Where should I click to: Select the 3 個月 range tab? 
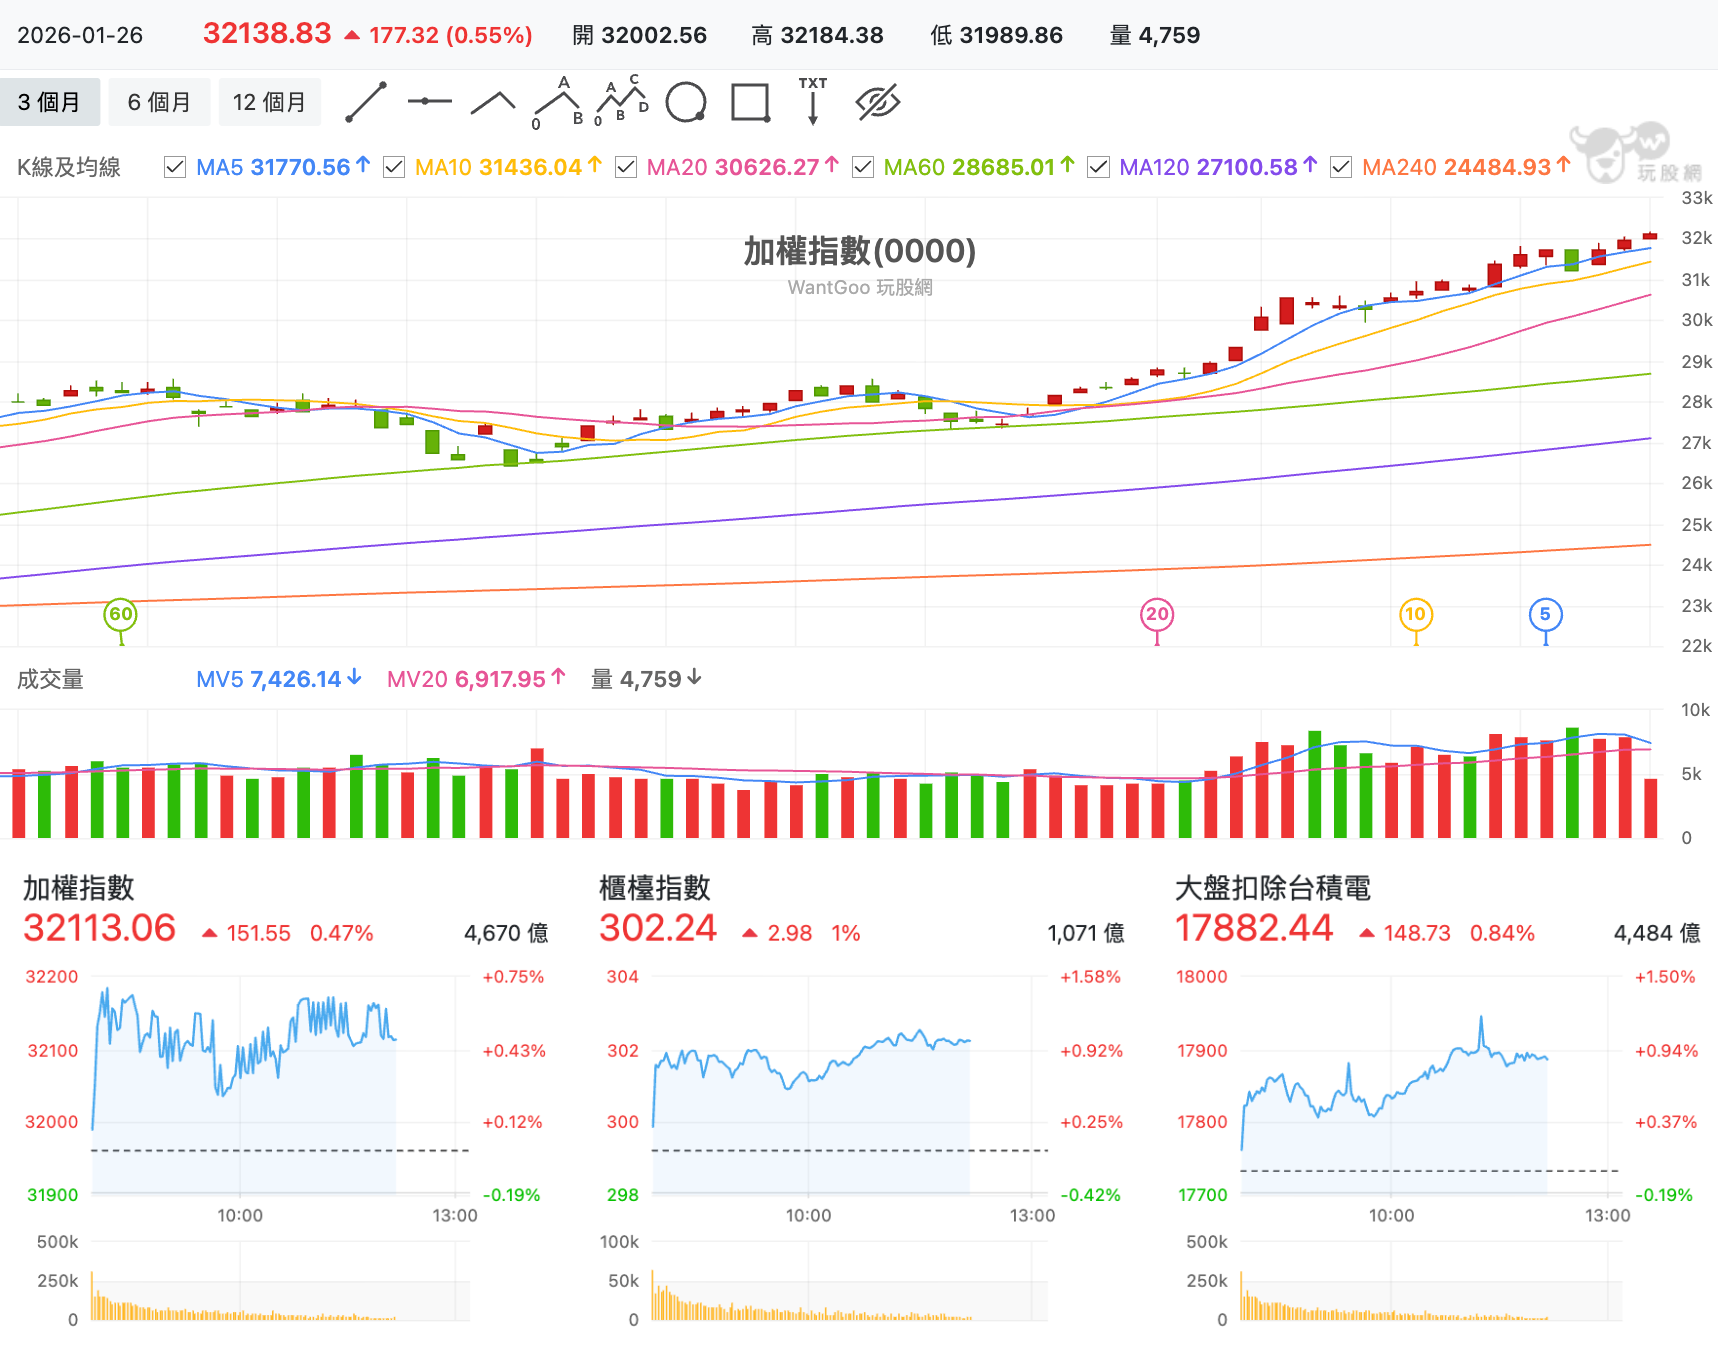(50, 102)
